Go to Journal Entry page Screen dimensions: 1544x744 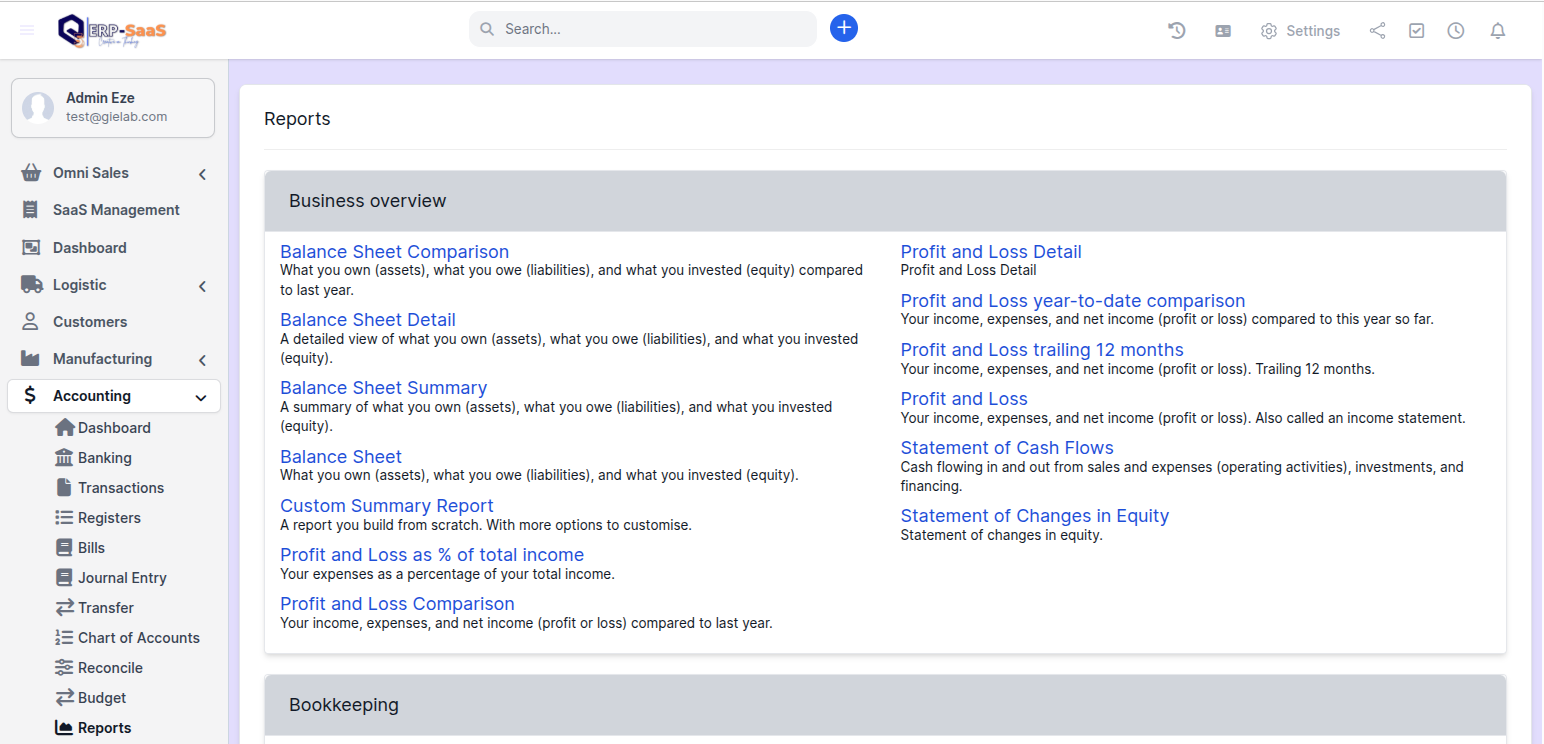click(x=122, y=578)
